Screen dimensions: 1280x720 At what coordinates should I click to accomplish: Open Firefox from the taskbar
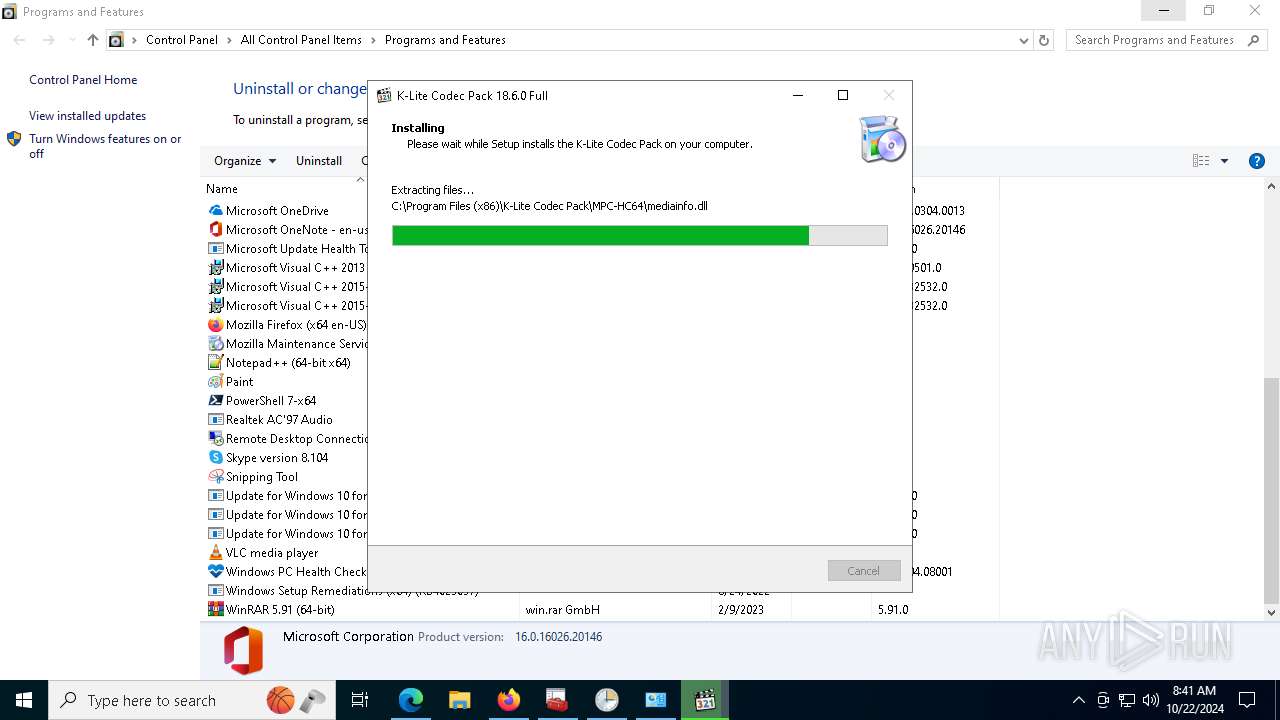click(x=509, y=700)
